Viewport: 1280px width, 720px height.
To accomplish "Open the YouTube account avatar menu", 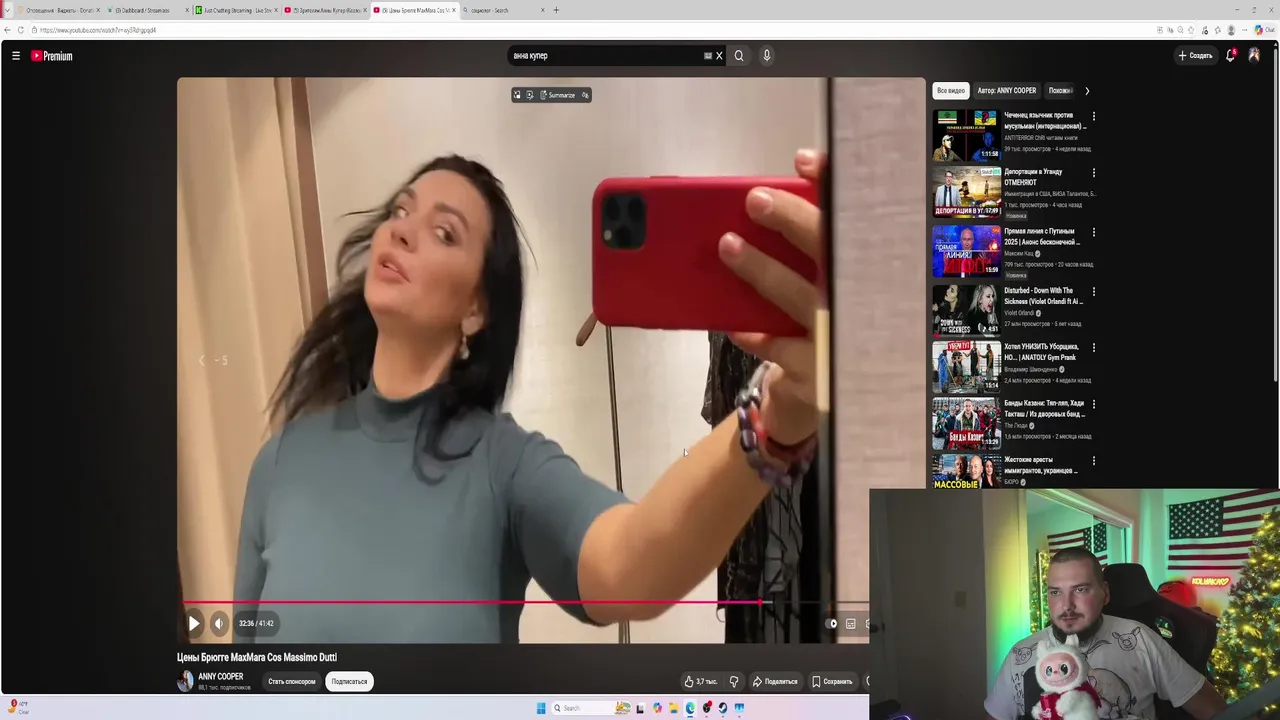I will tap(1254, 56).
